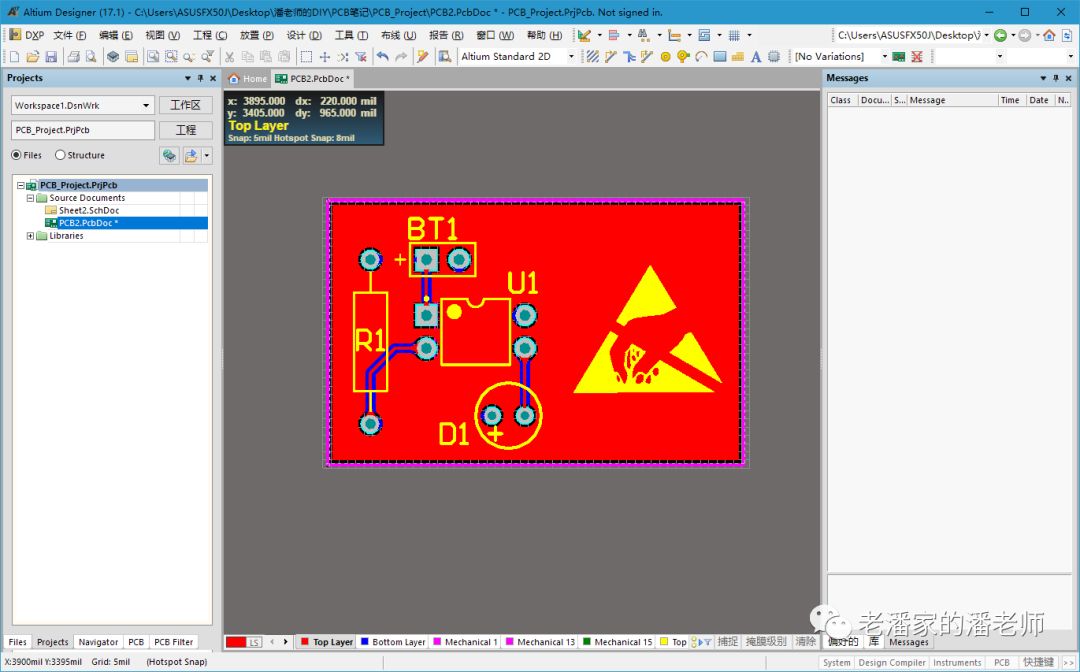Viewport: 1080px width, 672px height.
Task: Click the Undo arrow icon
Action: [383, 57]
